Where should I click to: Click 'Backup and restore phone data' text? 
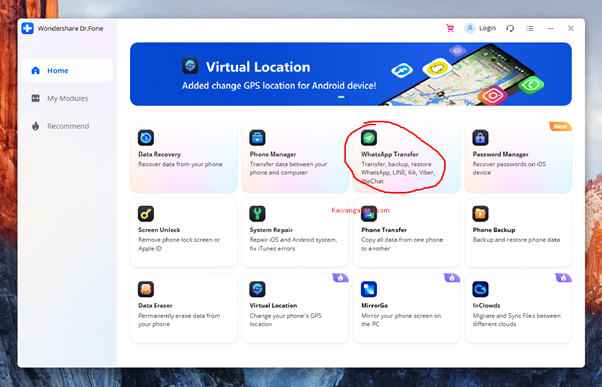pos(516,240)
